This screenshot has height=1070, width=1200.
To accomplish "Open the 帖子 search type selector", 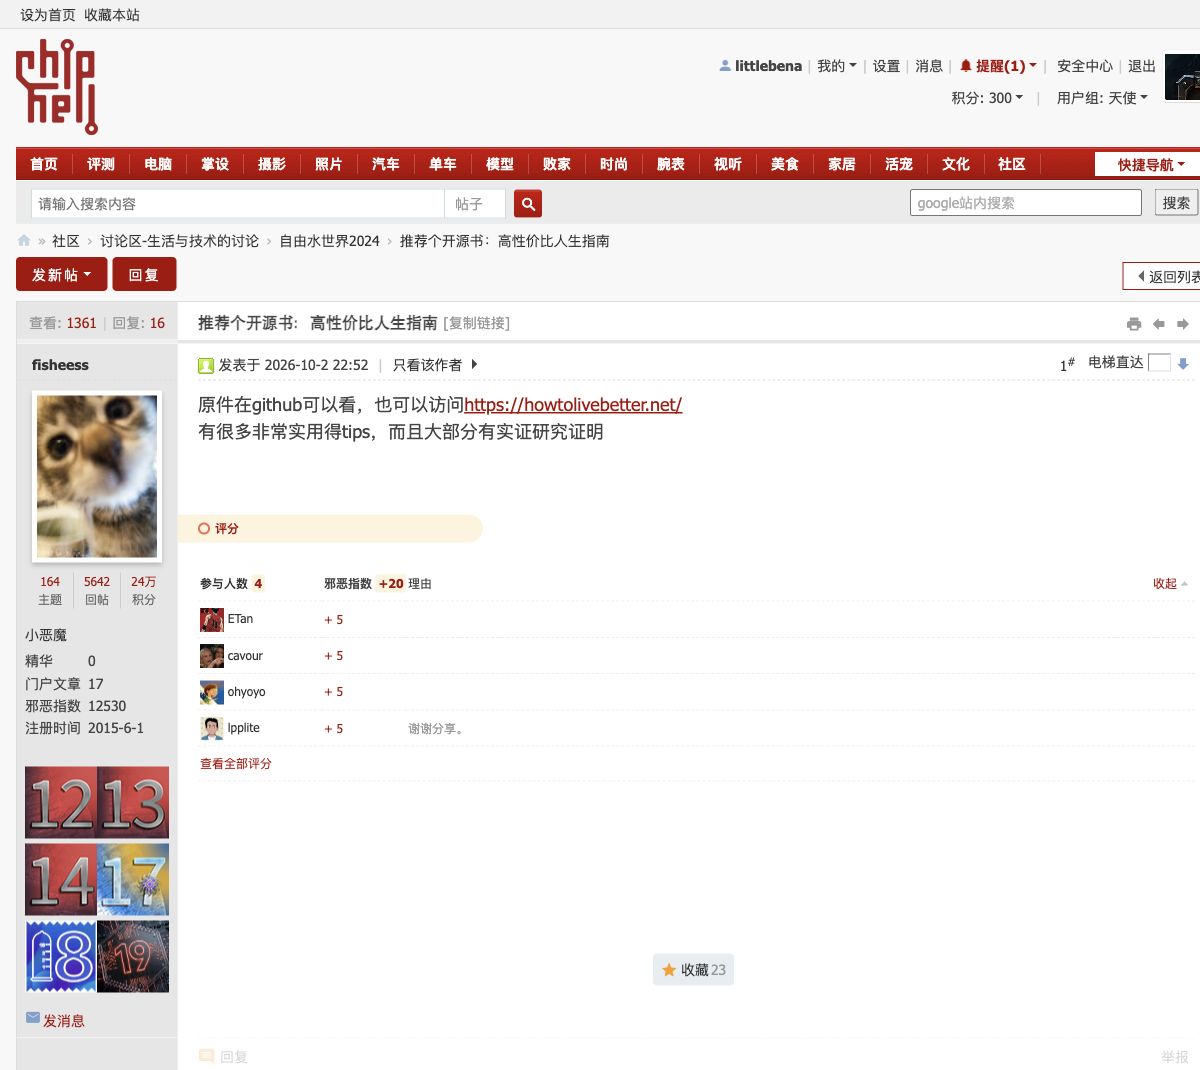I will [475, 204].
